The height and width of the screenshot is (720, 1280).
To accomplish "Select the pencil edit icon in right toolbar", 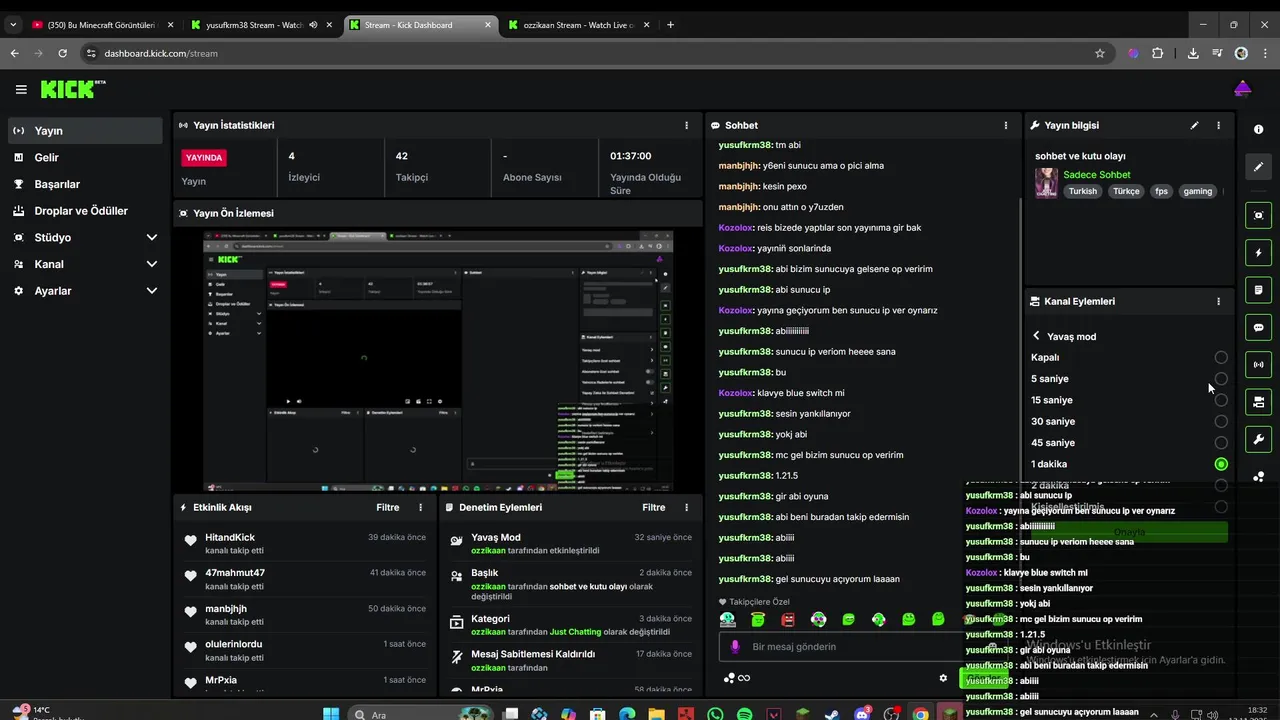I will [1258, 167].
